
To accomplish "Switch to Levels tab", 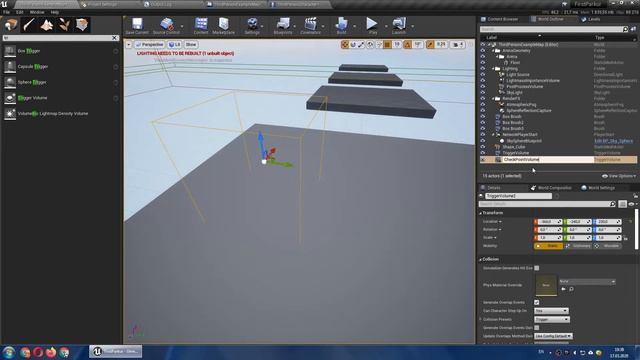I will (591, 19).
